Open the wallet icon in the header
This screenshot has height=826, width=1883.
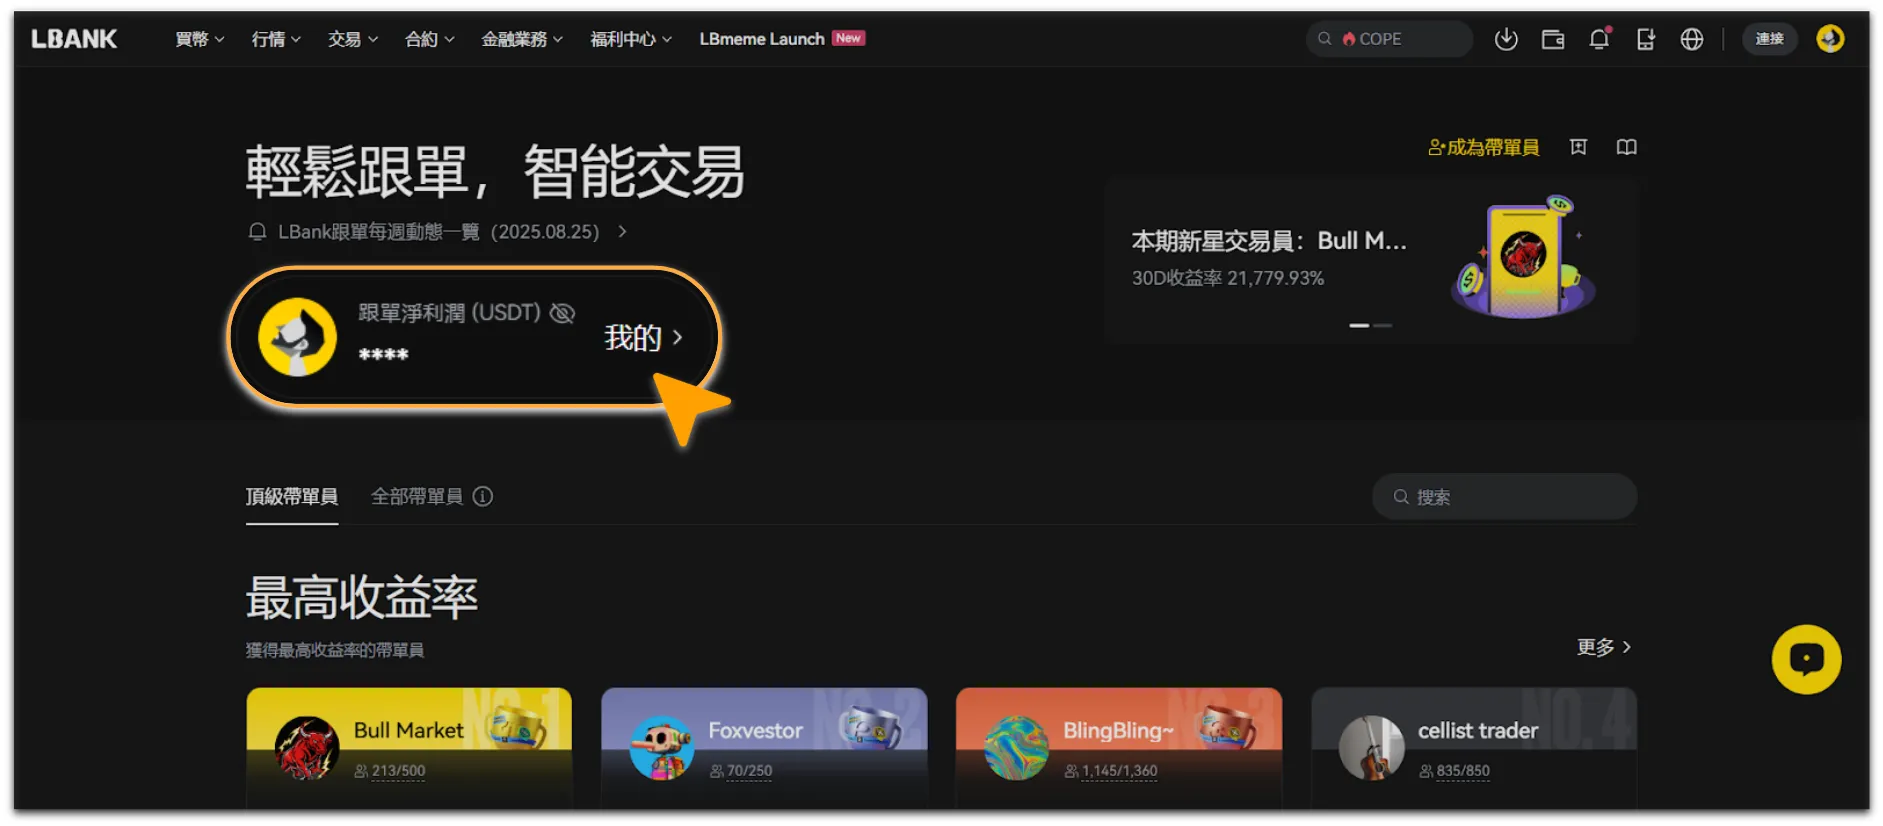click(1553, 39)
